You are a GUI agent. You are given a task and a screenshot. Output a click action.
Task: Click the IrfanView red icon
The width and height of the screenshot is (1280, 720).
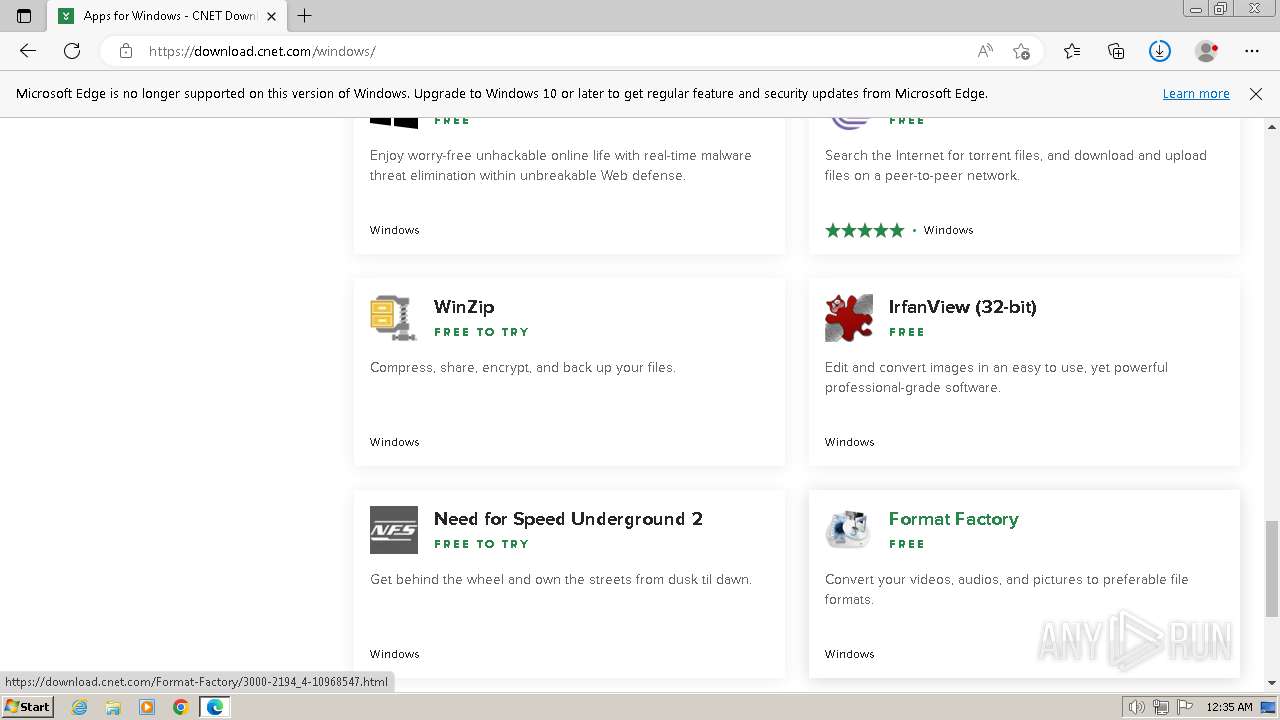pyautogui.click(x=849, y=318)
